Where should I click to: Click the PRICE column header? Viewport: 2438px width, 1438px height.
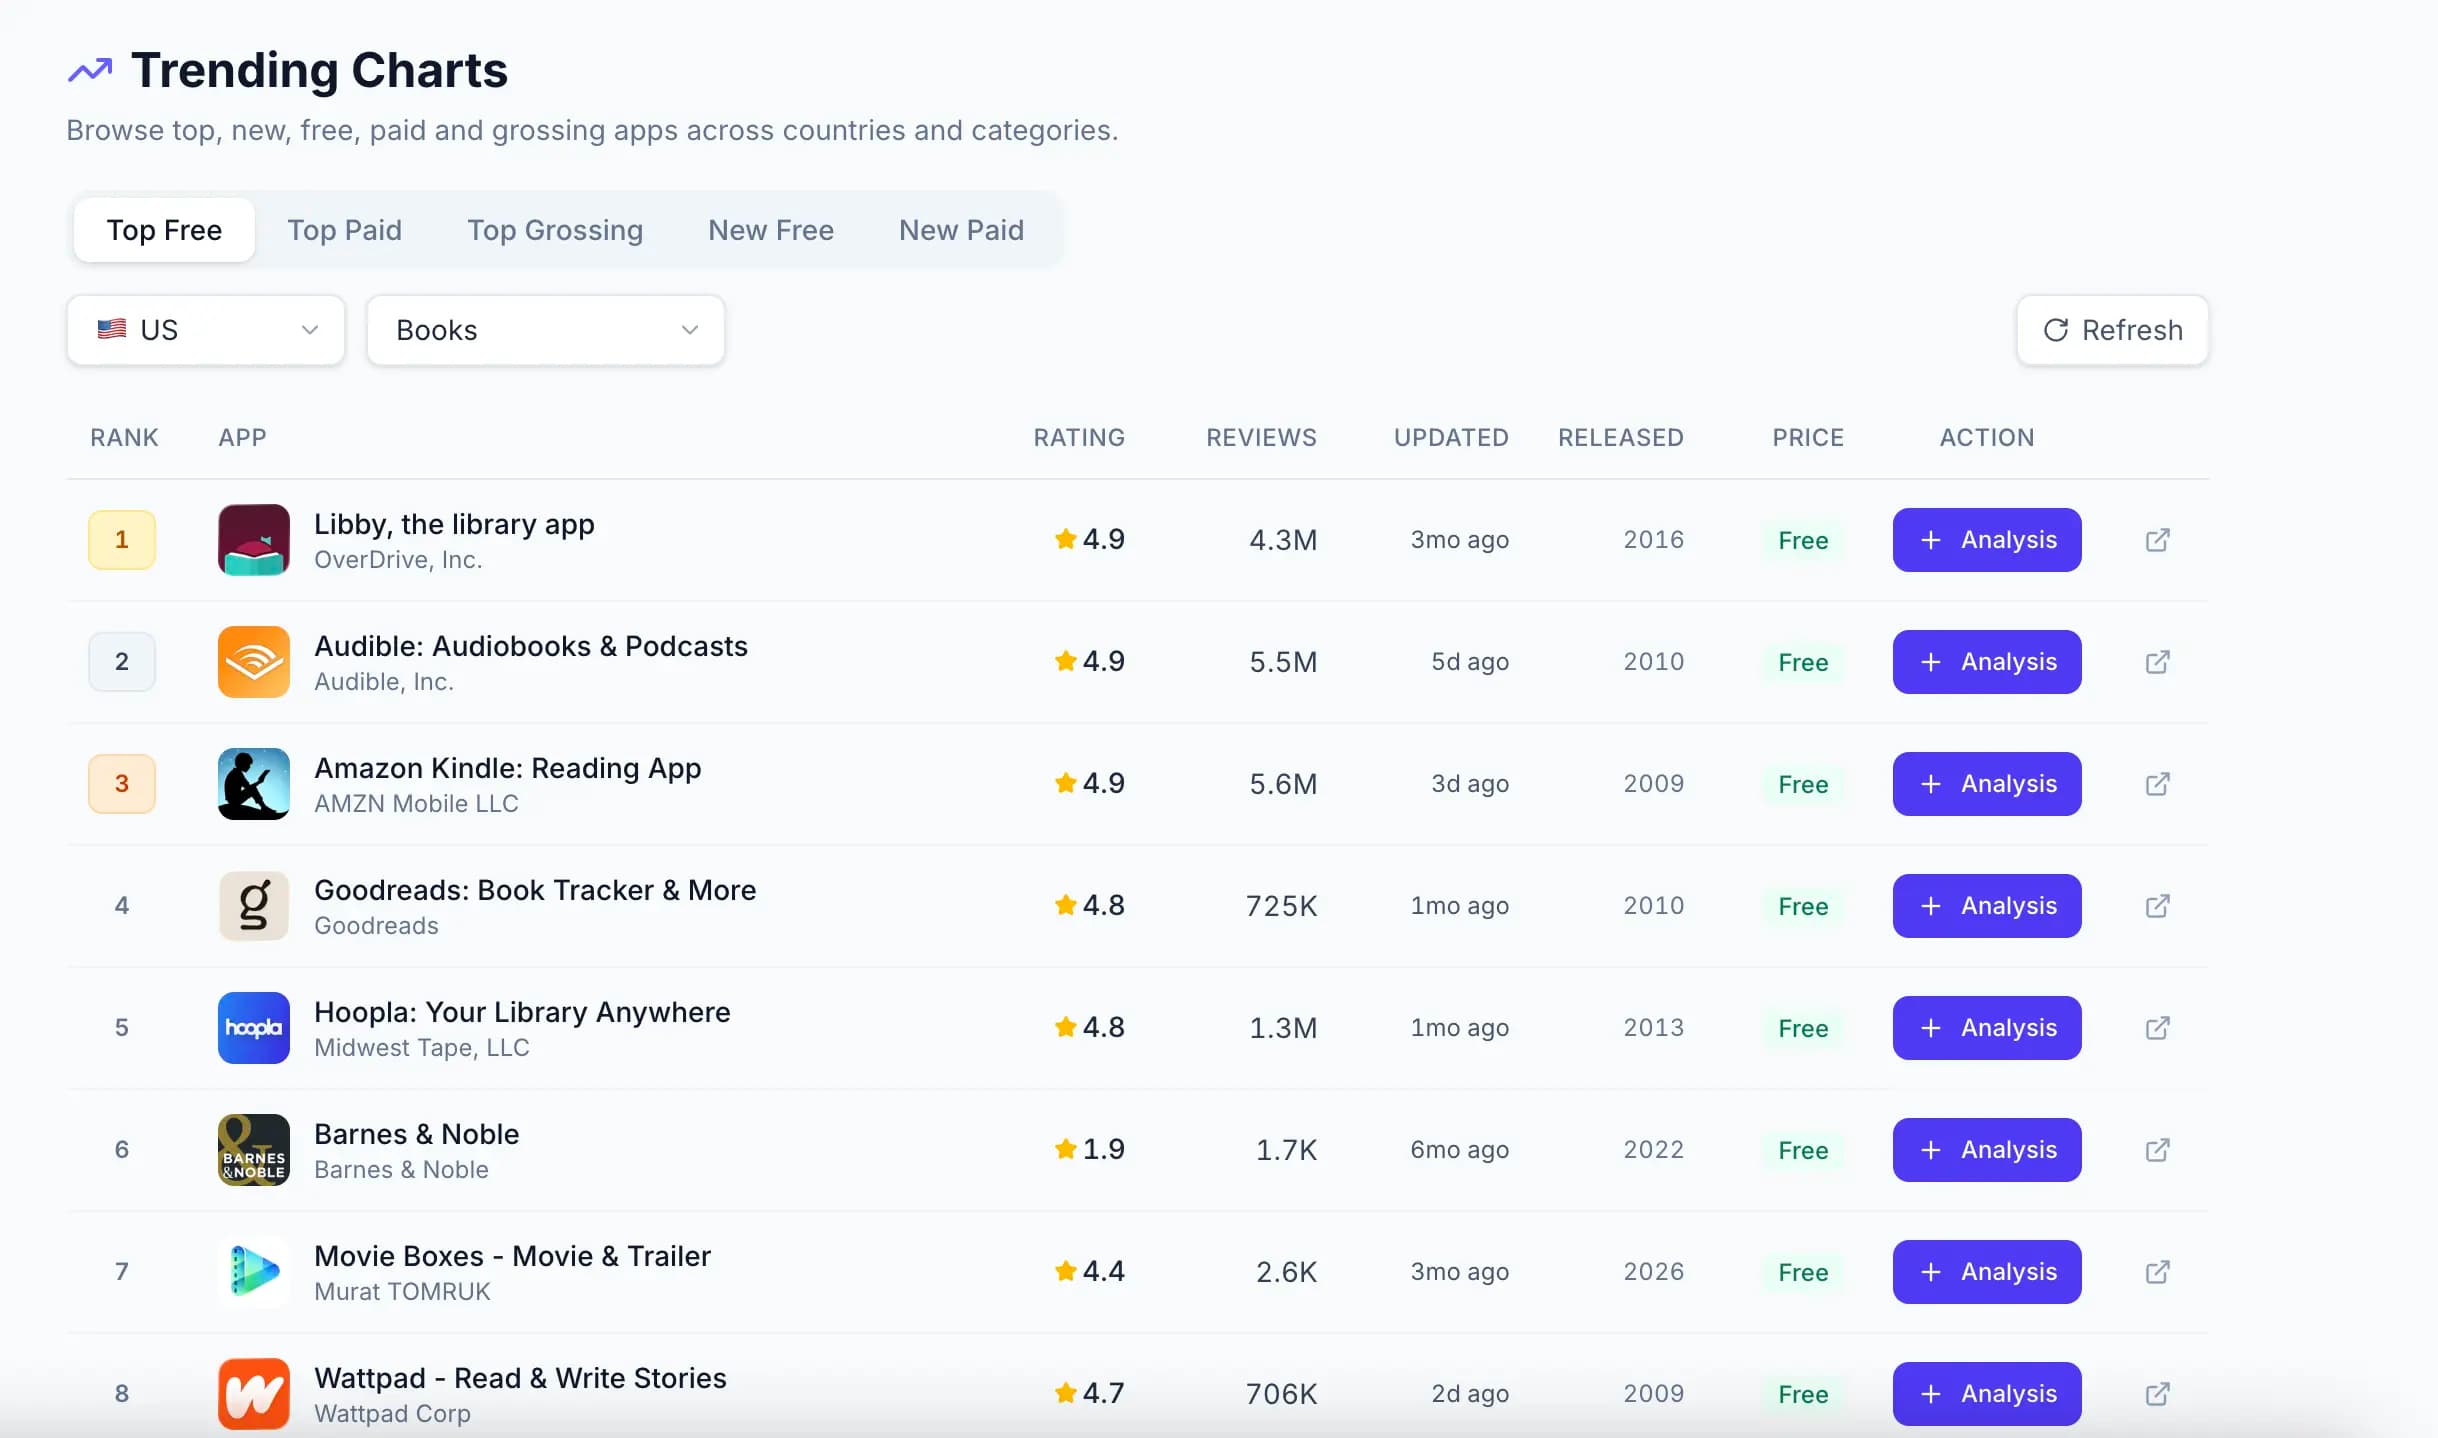point(1808,438)
